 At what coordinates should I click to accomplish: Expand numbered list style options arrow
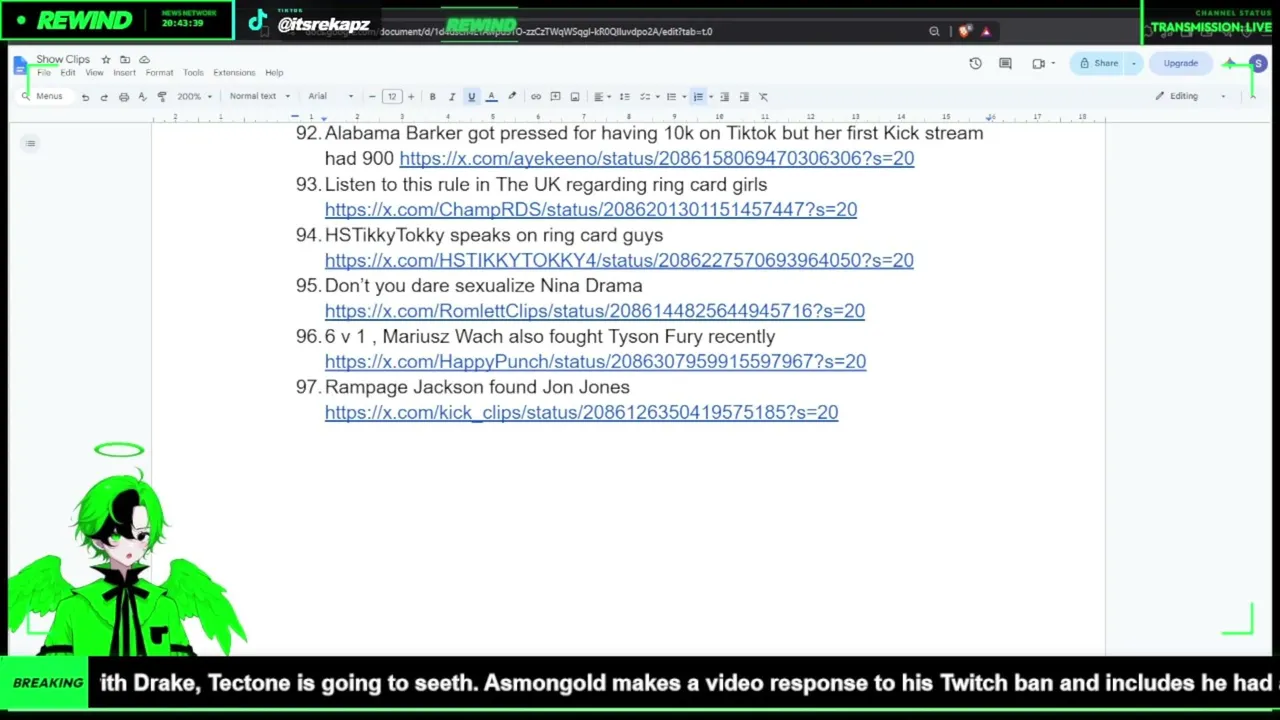click(x=710, y=97)
